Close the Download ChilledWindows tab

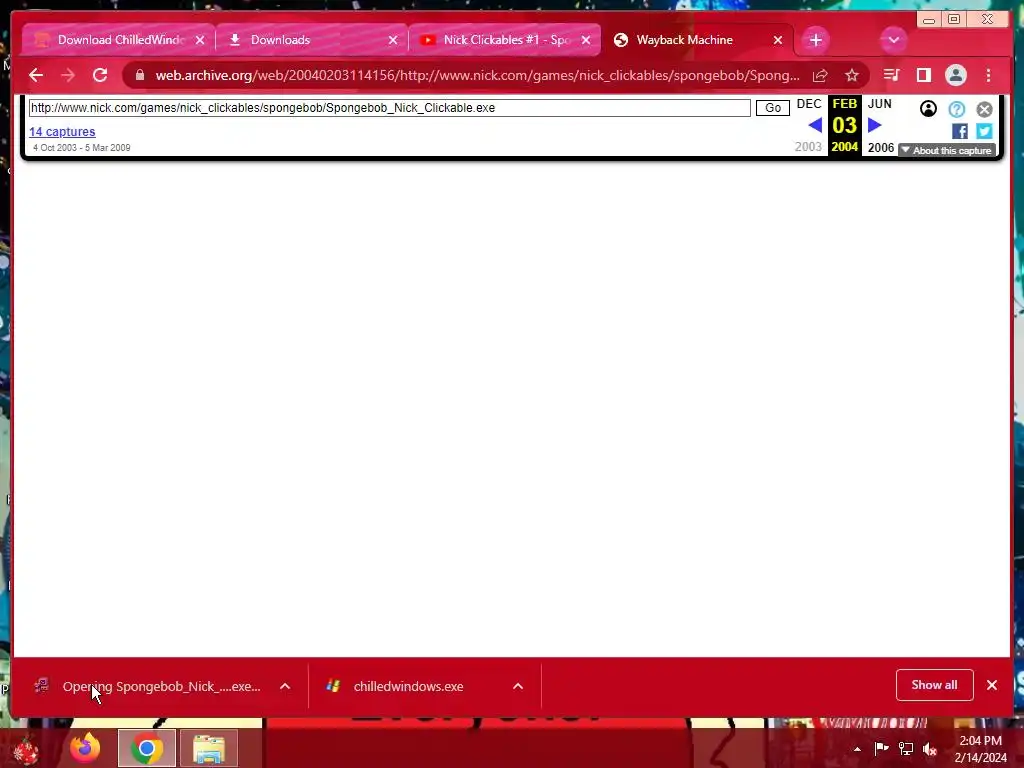(x=200, y=40)
